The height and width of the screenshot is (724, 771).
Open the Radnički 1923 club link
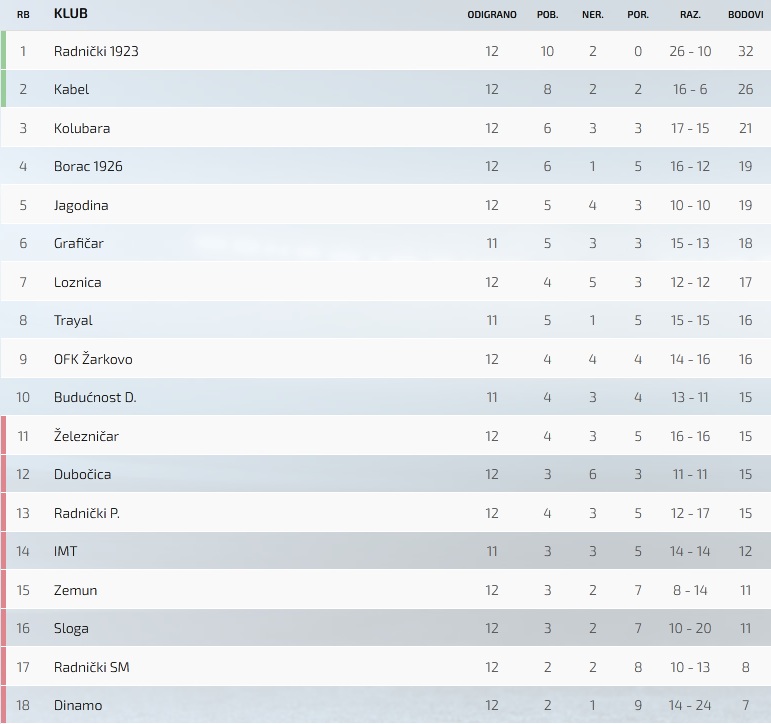[x=96, y=51]
